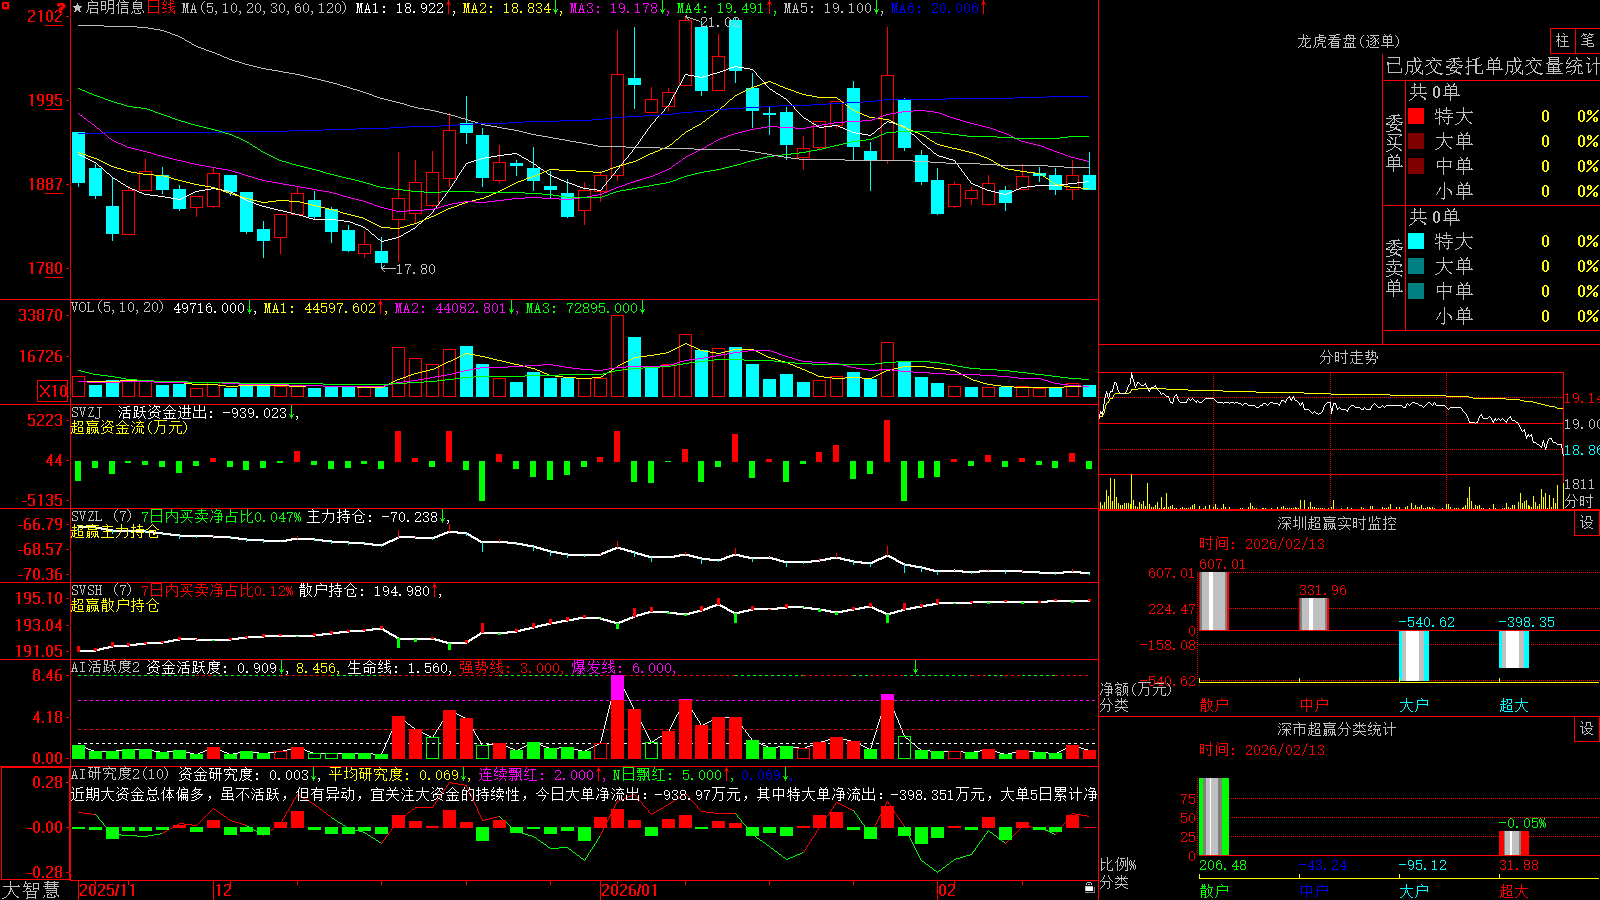The image size is (1600, 900).
Task: Click teal 中单 swatch under 委卖单
Action: pos(1416,290)
